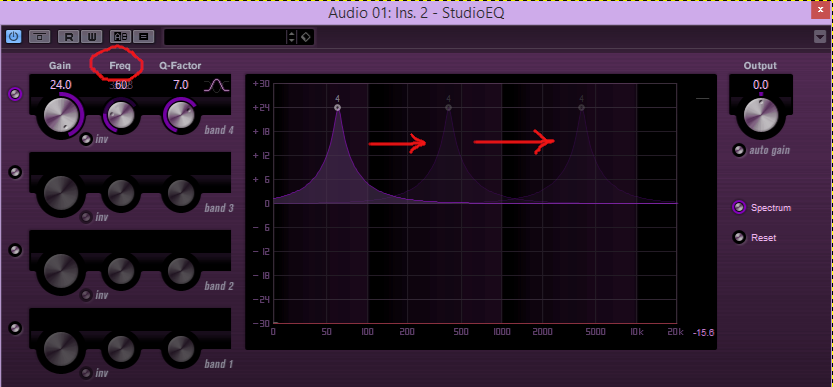Grab band 4 handle at curve peak
The image size is (833, 387).
pyautogui.click(x=337, y=107)
